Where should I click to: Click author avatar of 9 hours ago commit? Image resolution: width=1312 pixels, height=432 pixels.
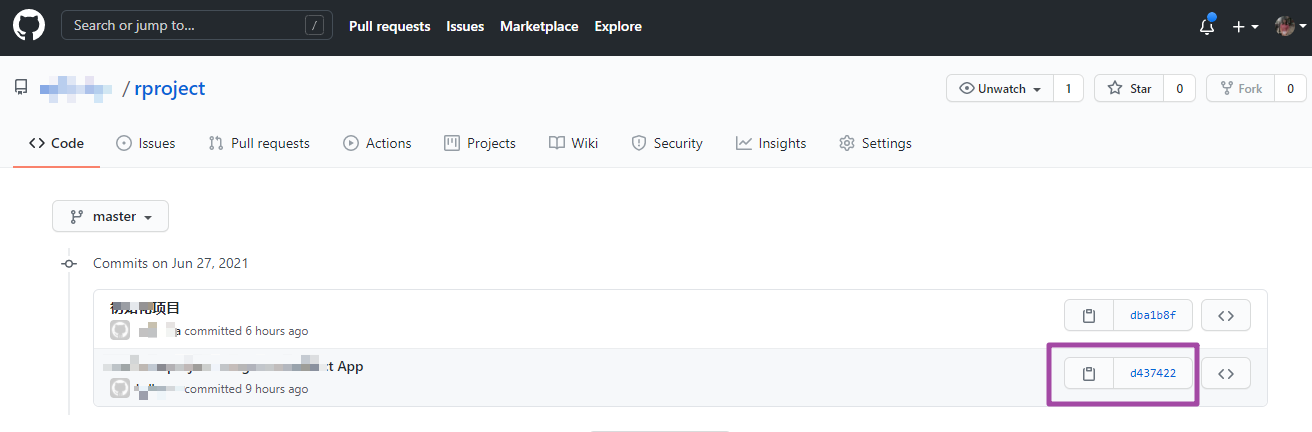[x=120, y=388]
